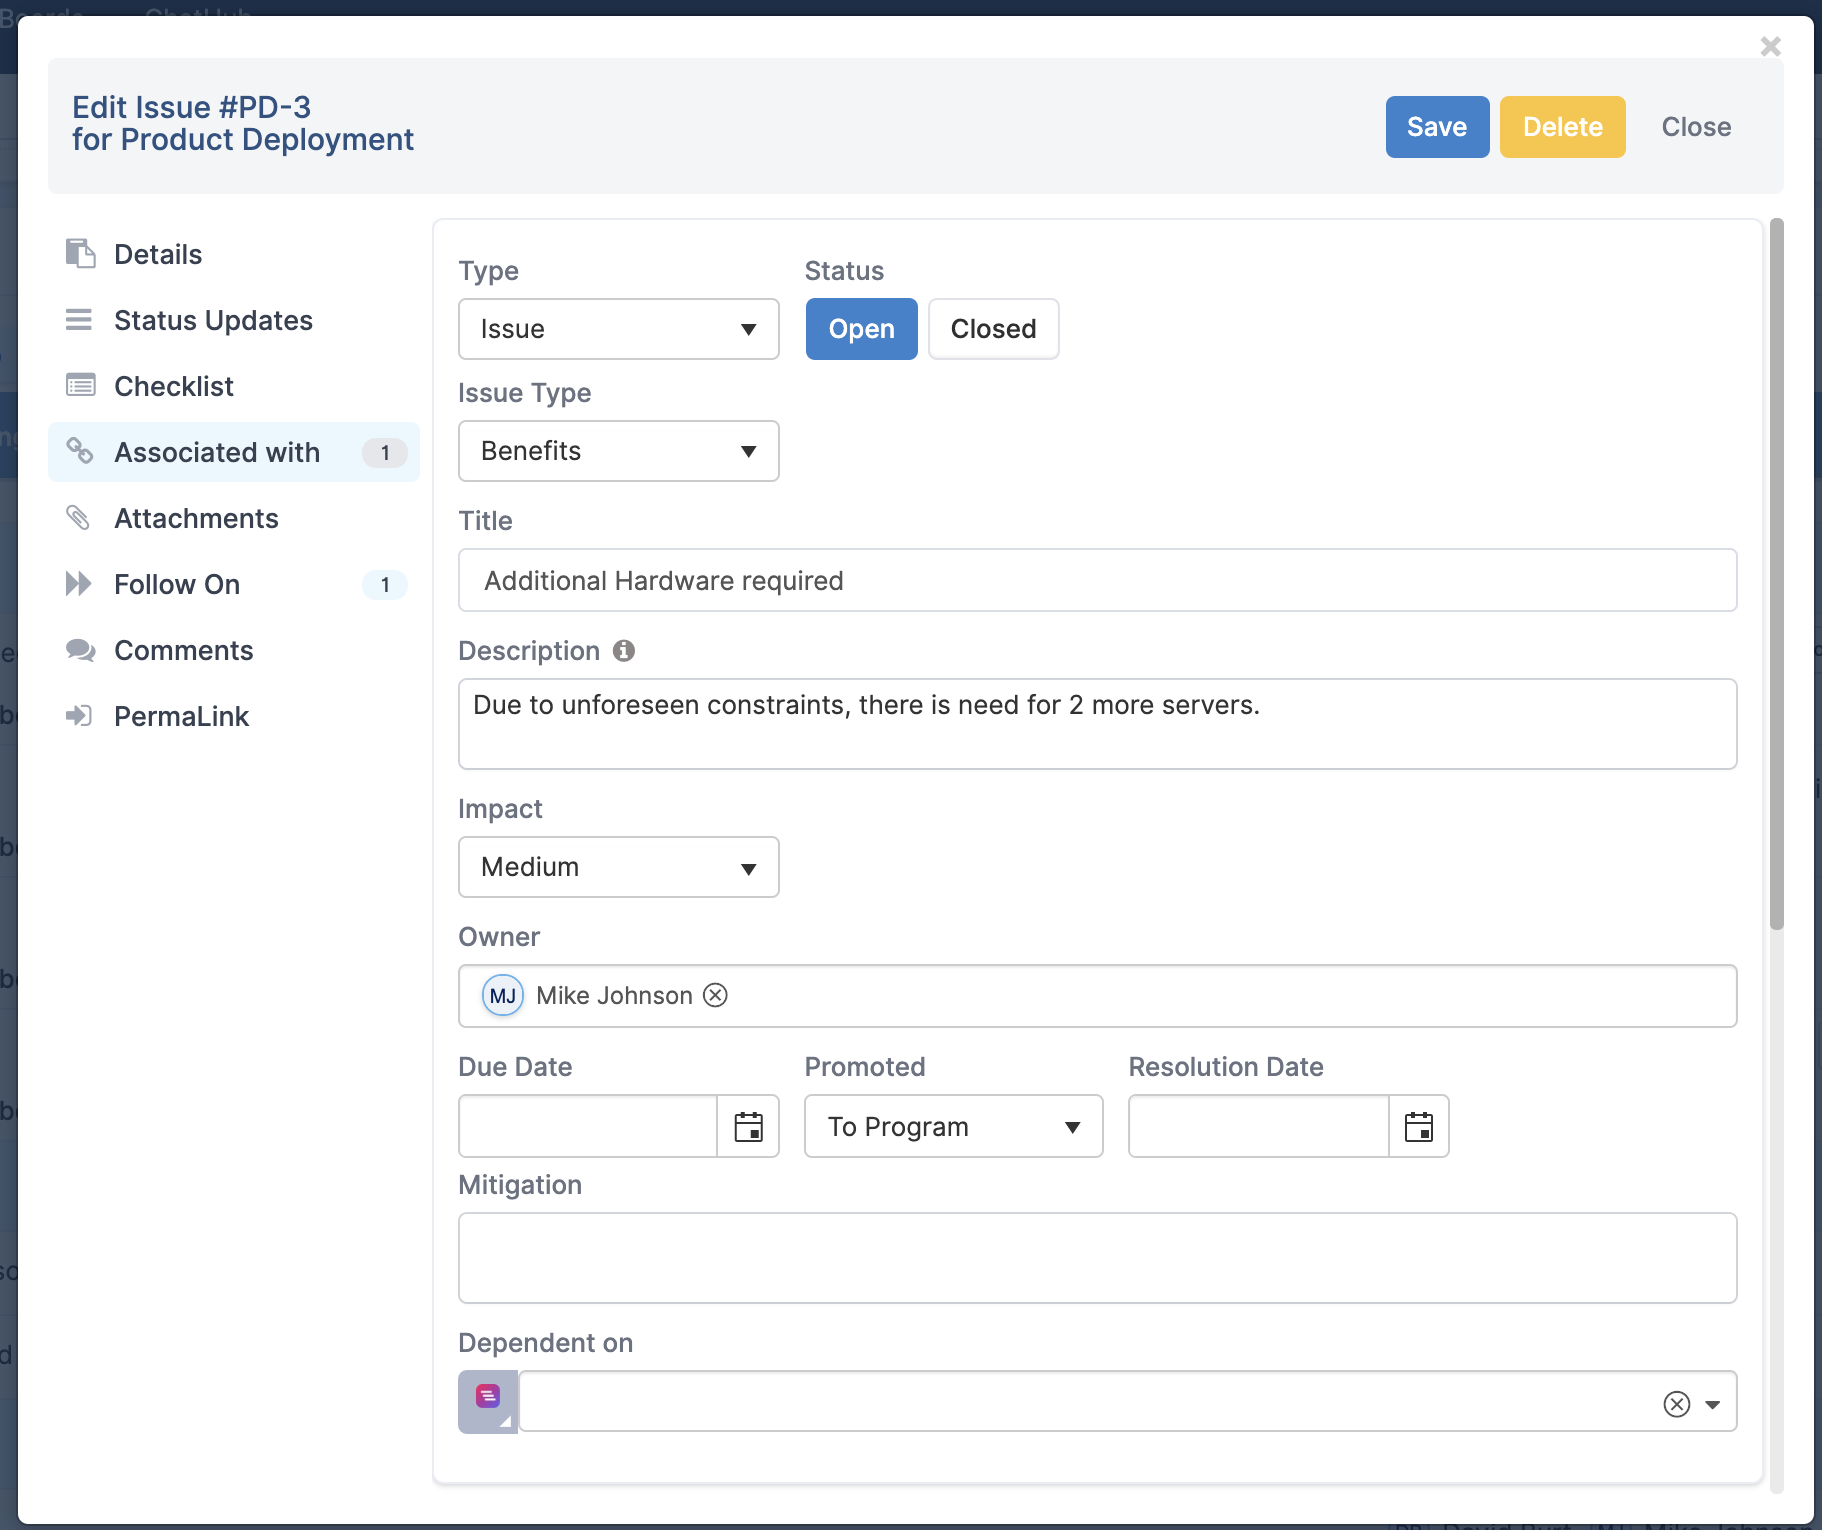Click the Due Date input field

coord(588,1126)
